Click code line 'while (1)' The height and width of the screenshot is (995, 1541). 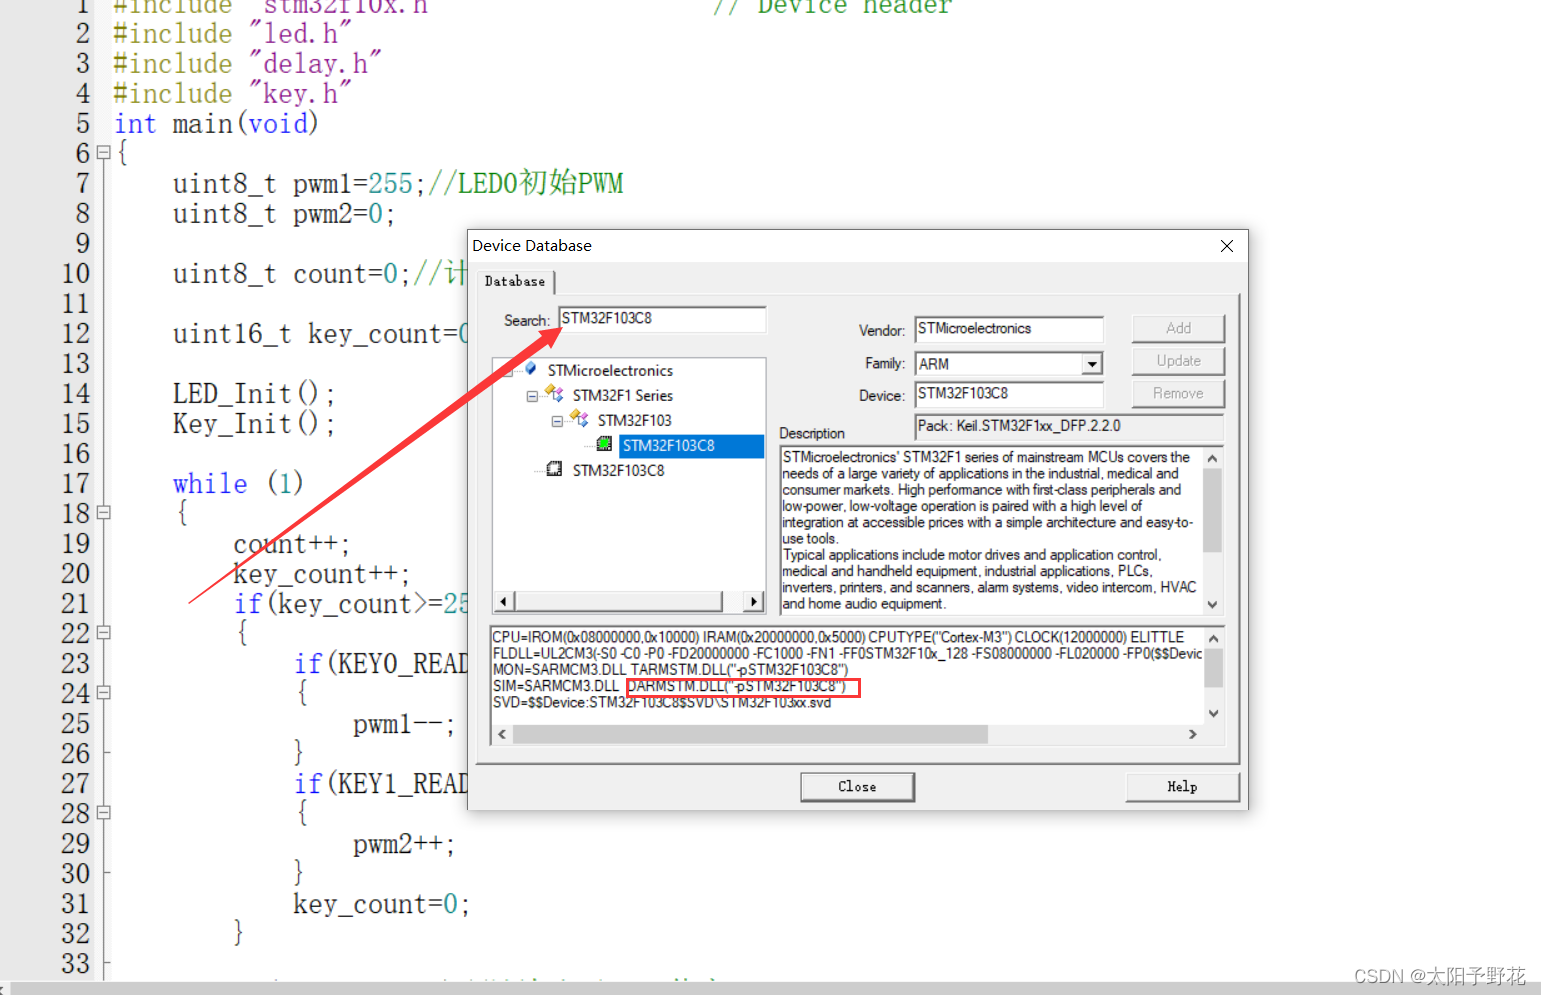238,483
